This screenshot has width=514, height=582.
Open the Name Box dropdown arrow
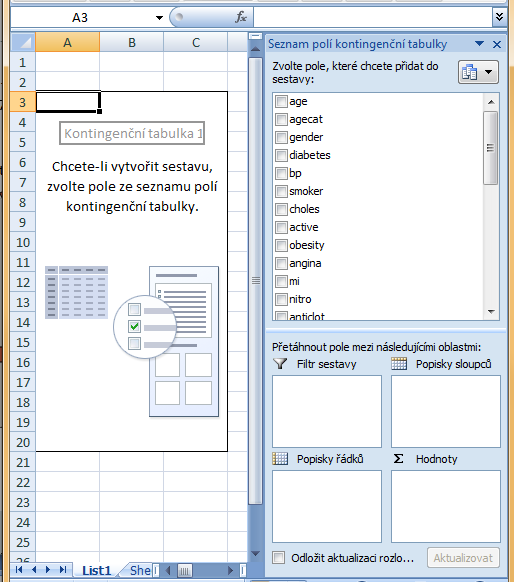[x=159, y=17]
